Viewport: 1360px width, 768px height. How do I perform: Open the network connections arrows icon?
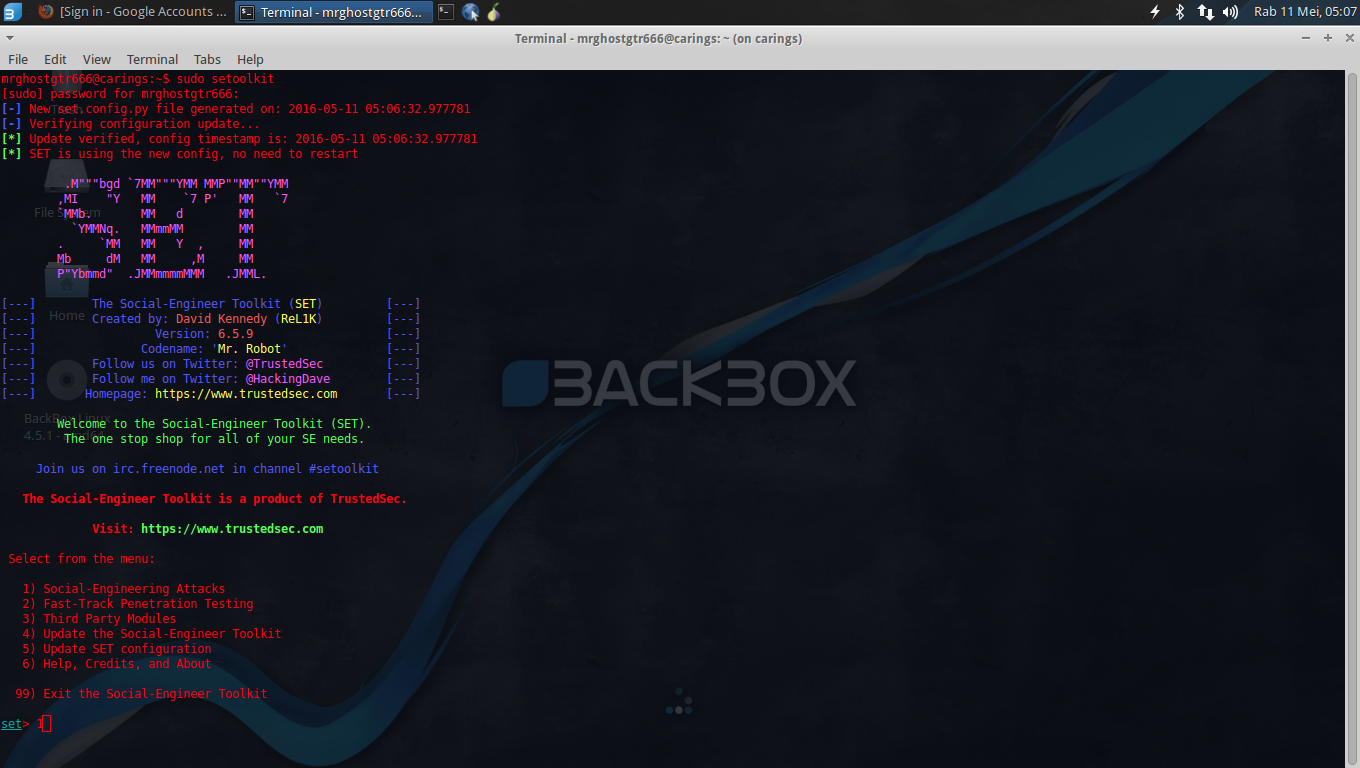pos(1205,12)
